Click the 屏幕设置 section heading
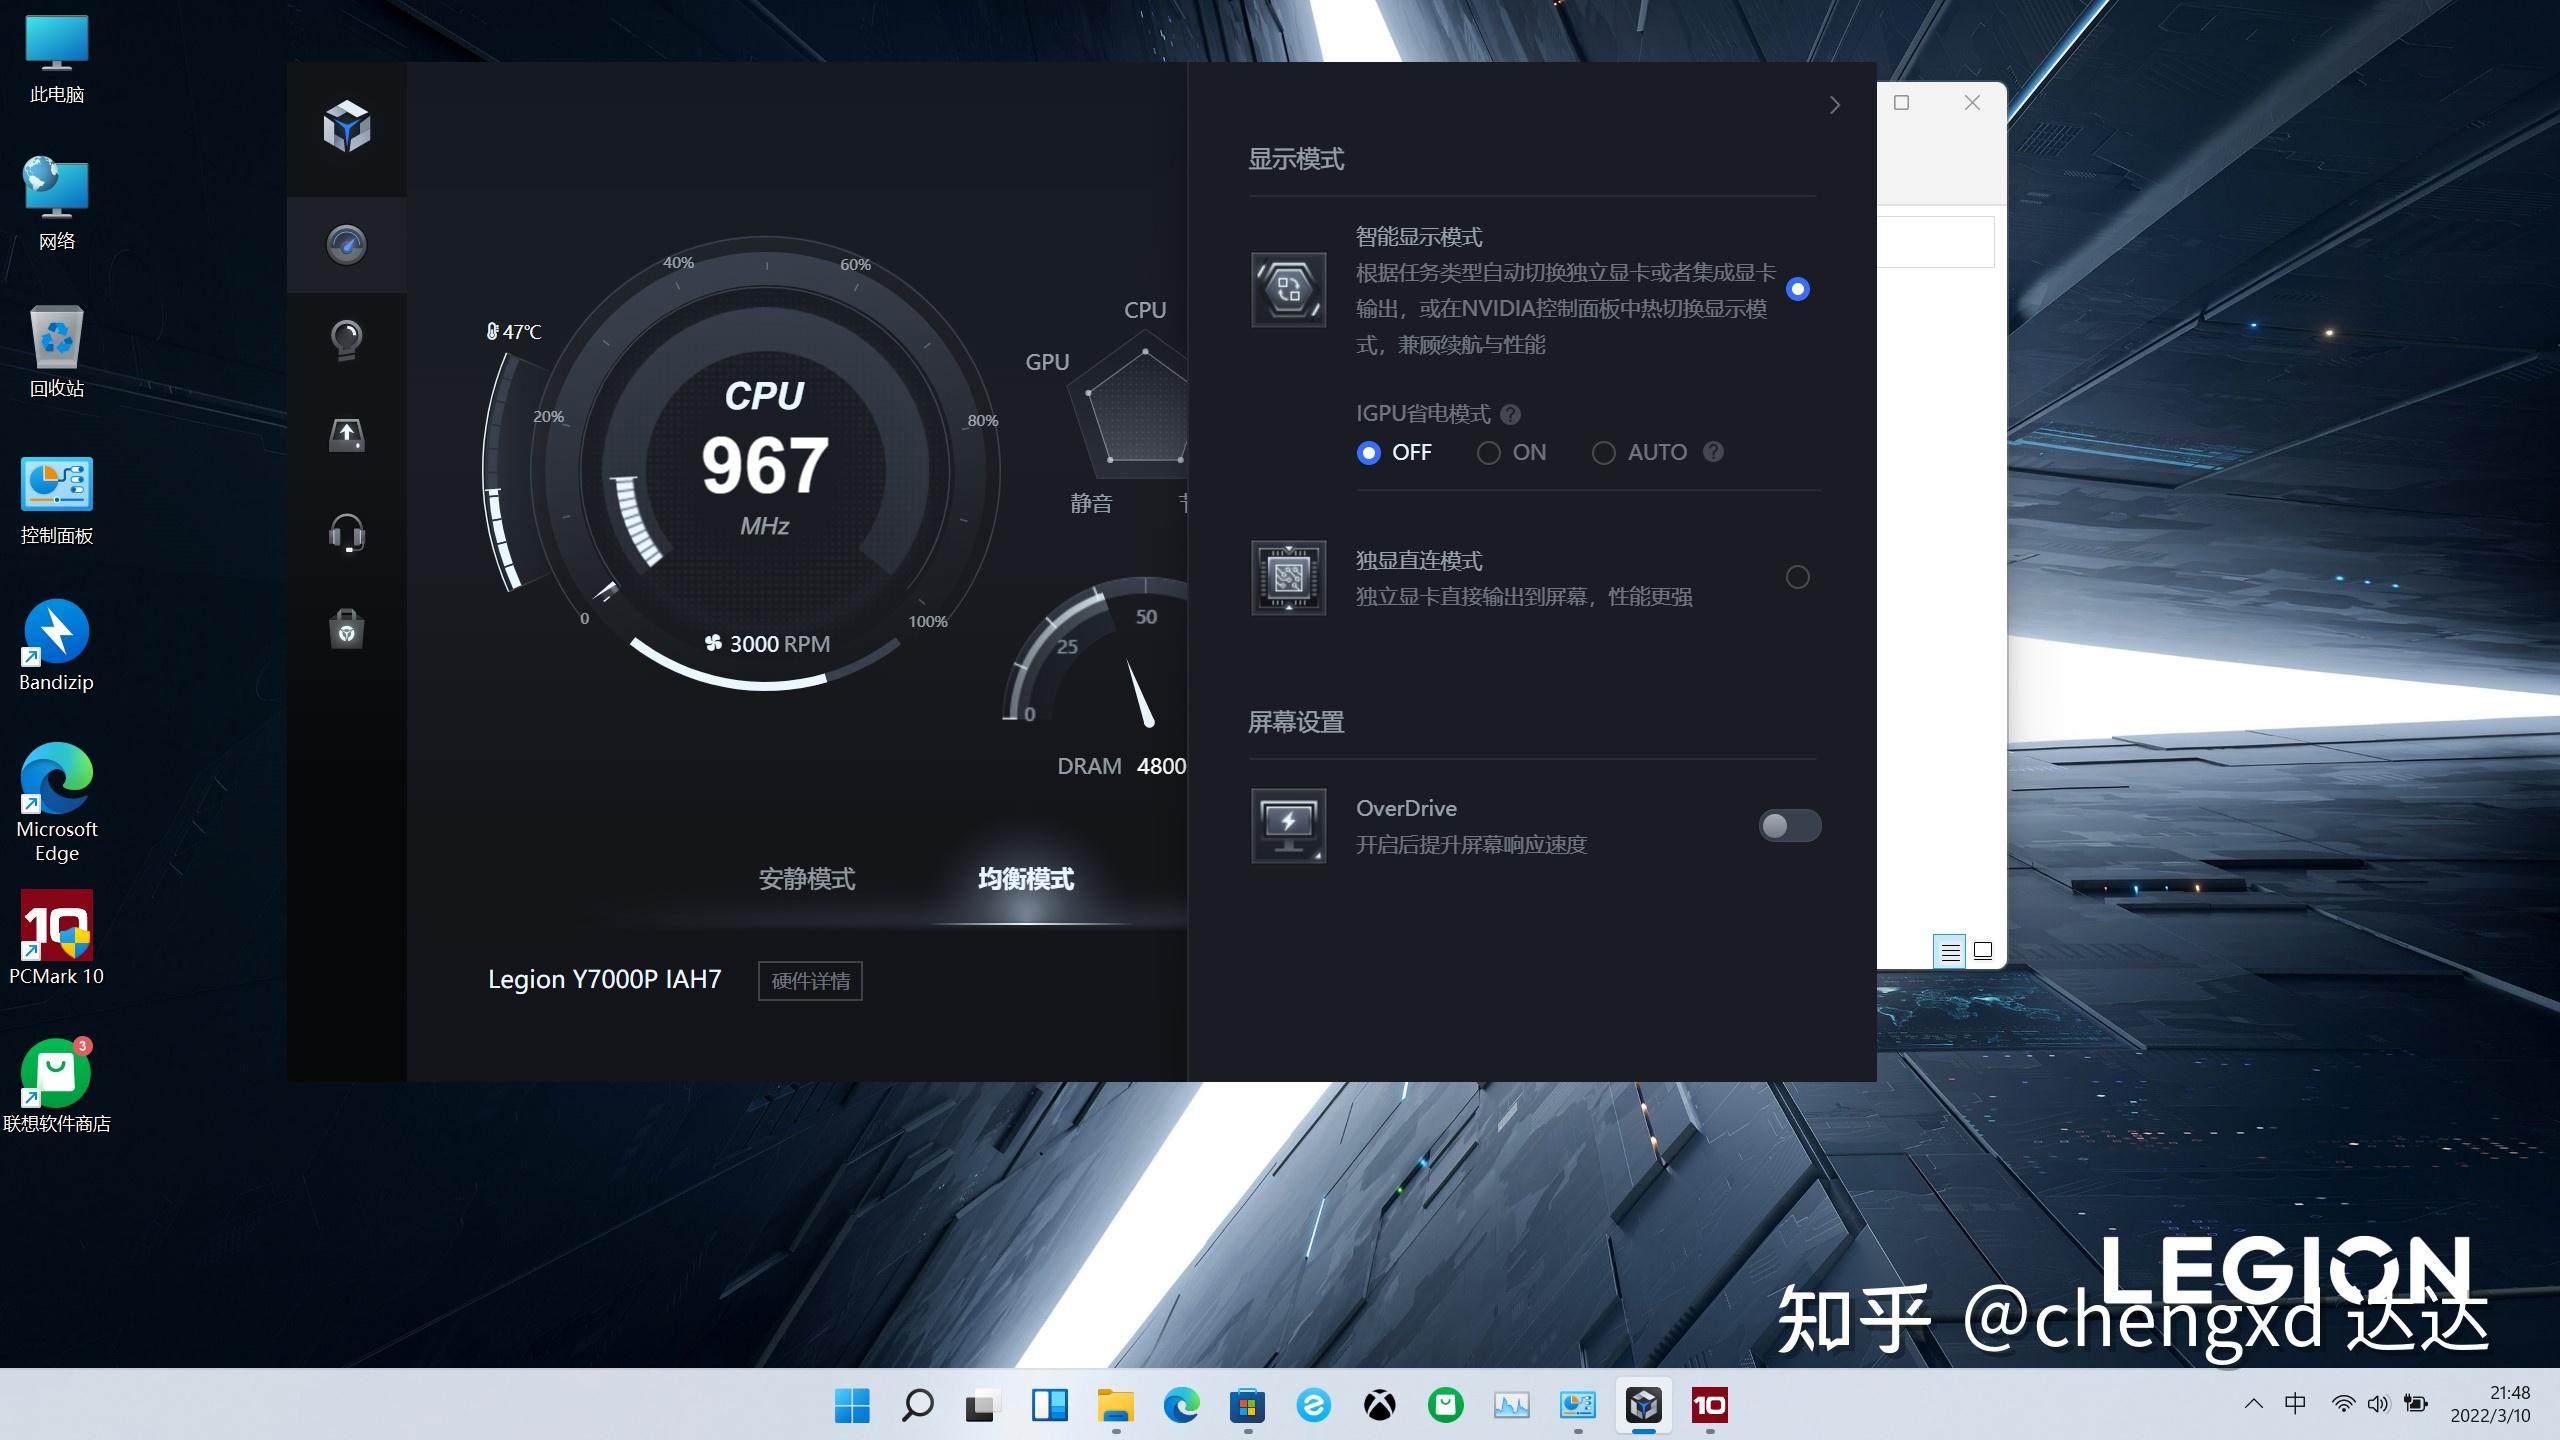Viewport: 2560px width, 1440px height. [1296, 722]
